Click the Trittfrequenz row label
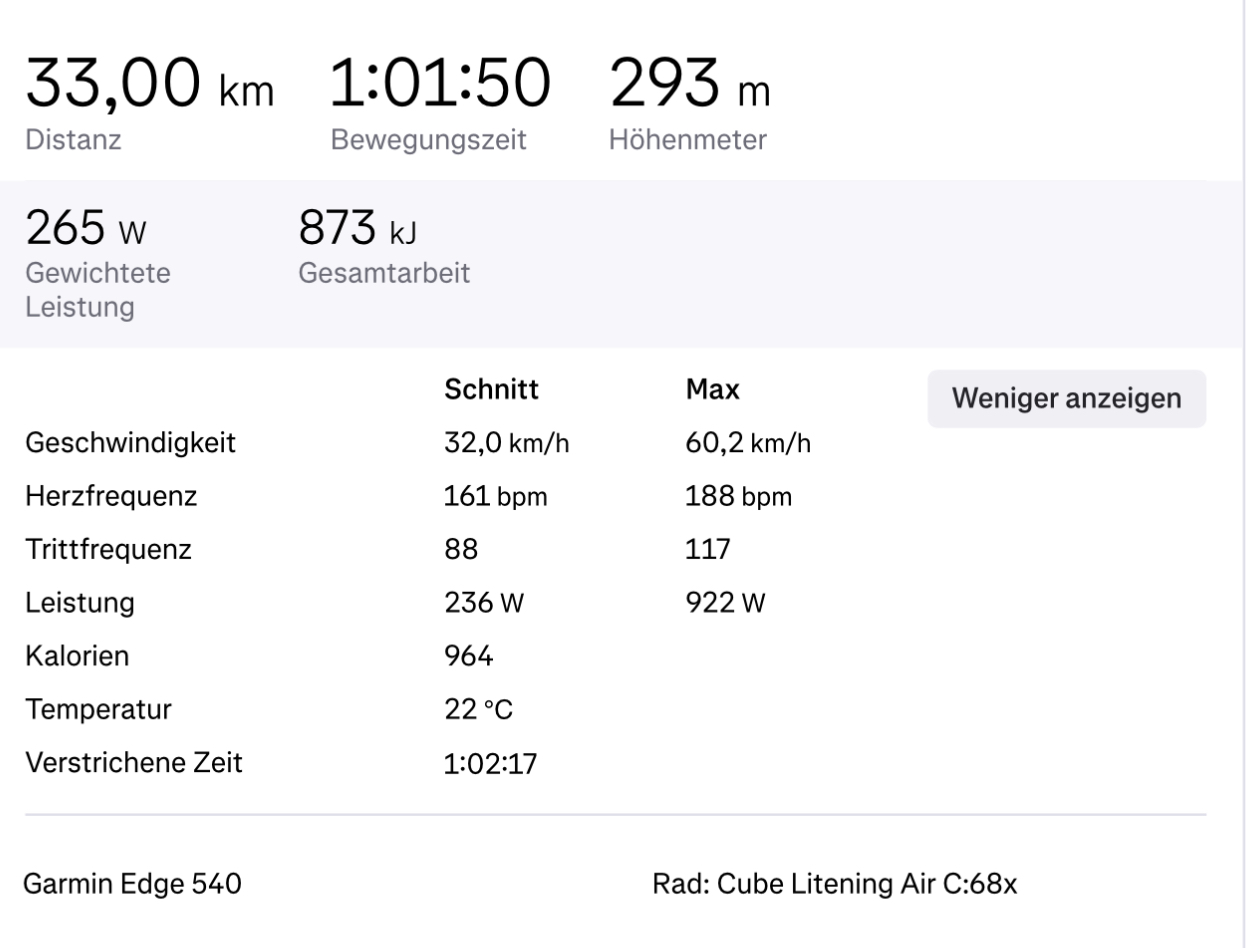Image resolution: width=1252 pixels, height=948 pixels. pos(107,550)
